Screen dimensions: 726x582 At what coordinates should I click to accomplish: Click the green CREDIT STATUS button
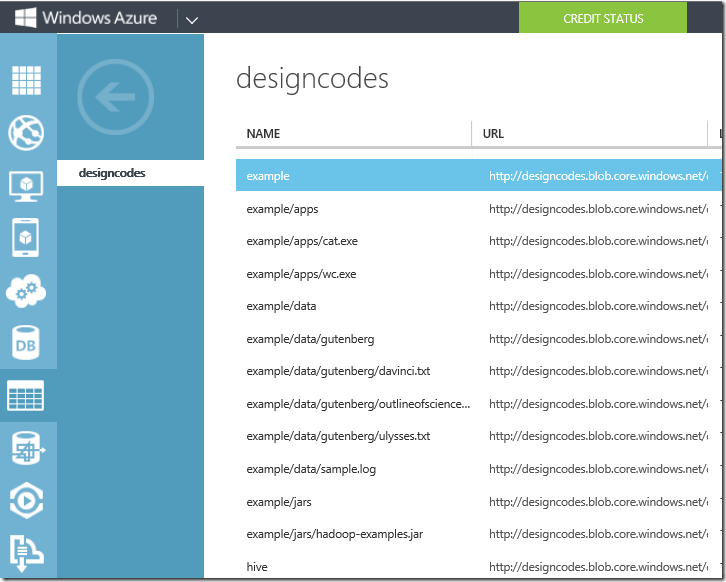603,18
